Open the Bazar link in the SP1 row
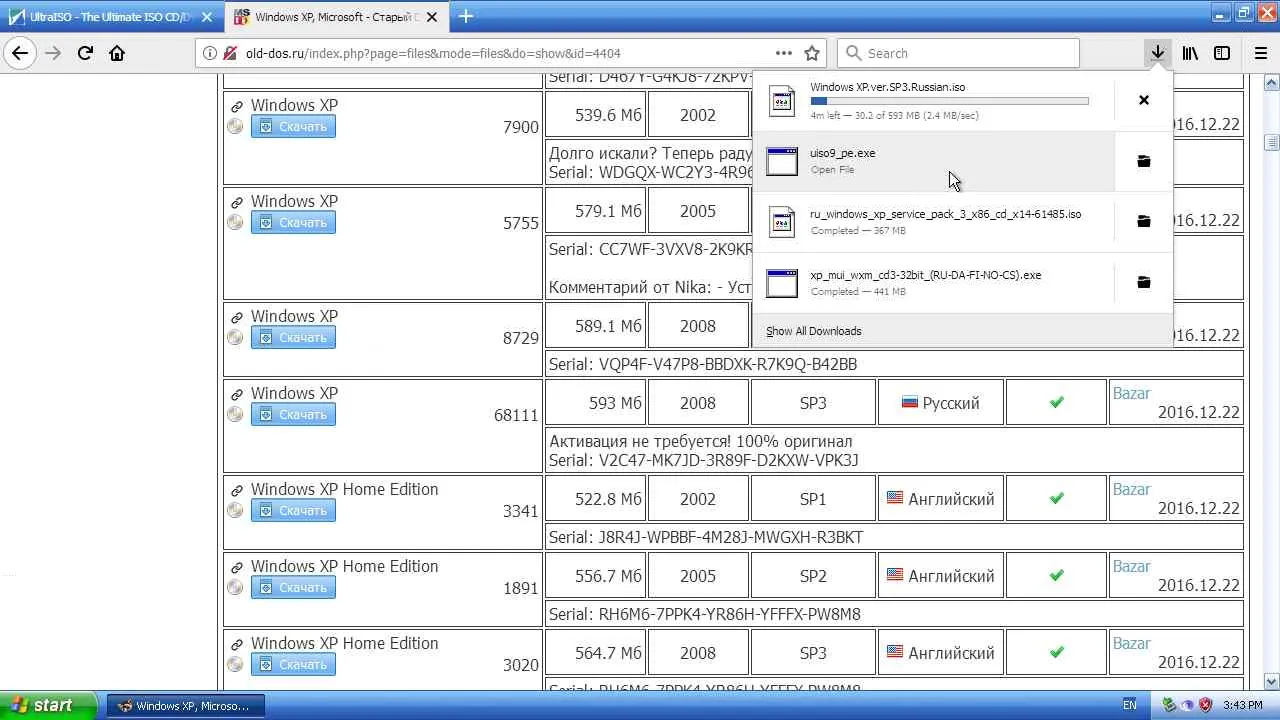The height and width of the screenshot is (720, 1280). (1131, 490)
